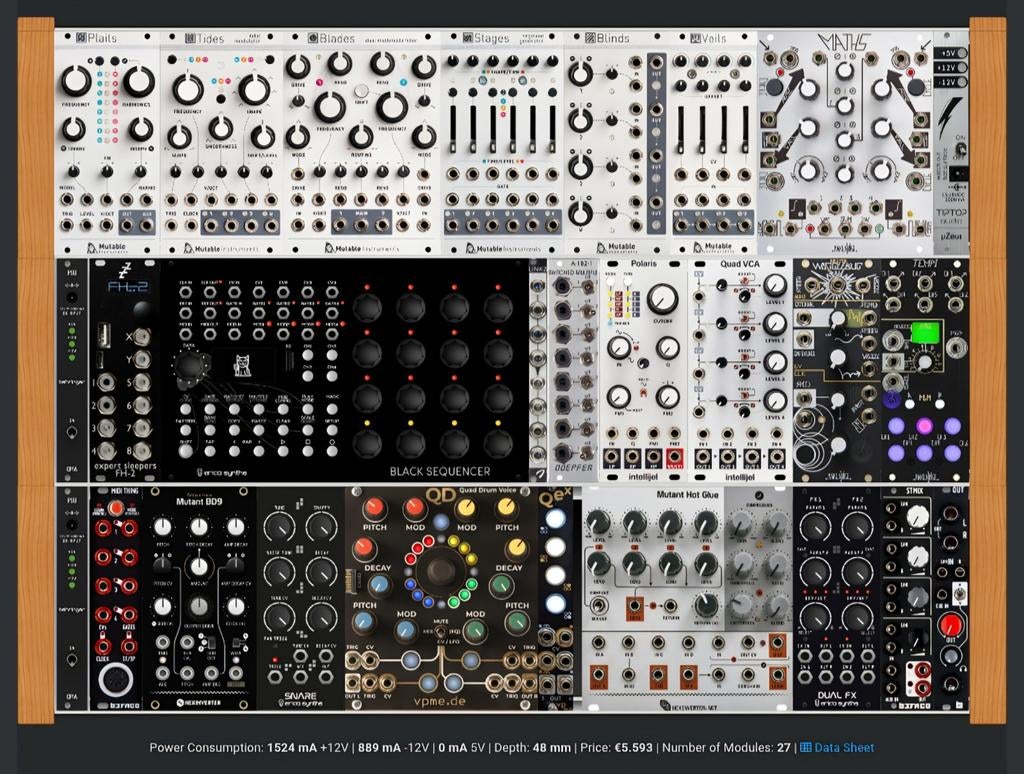Screen dimensions: 1024x774
Task: Select the Tides module
Action: (x=222, y=143)
